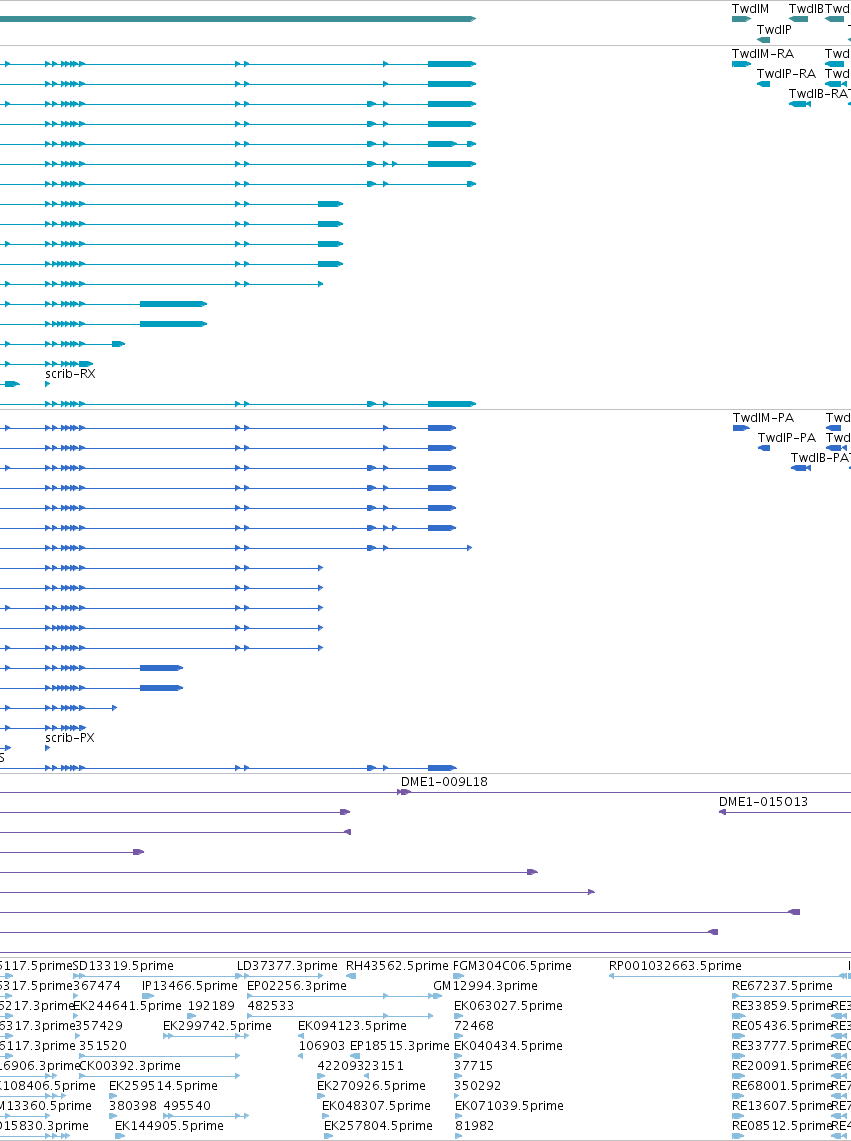Viewport: 851px width, 1141px height.
Task: Click the 495540 feature label
Action: [x=187, y=1105]
